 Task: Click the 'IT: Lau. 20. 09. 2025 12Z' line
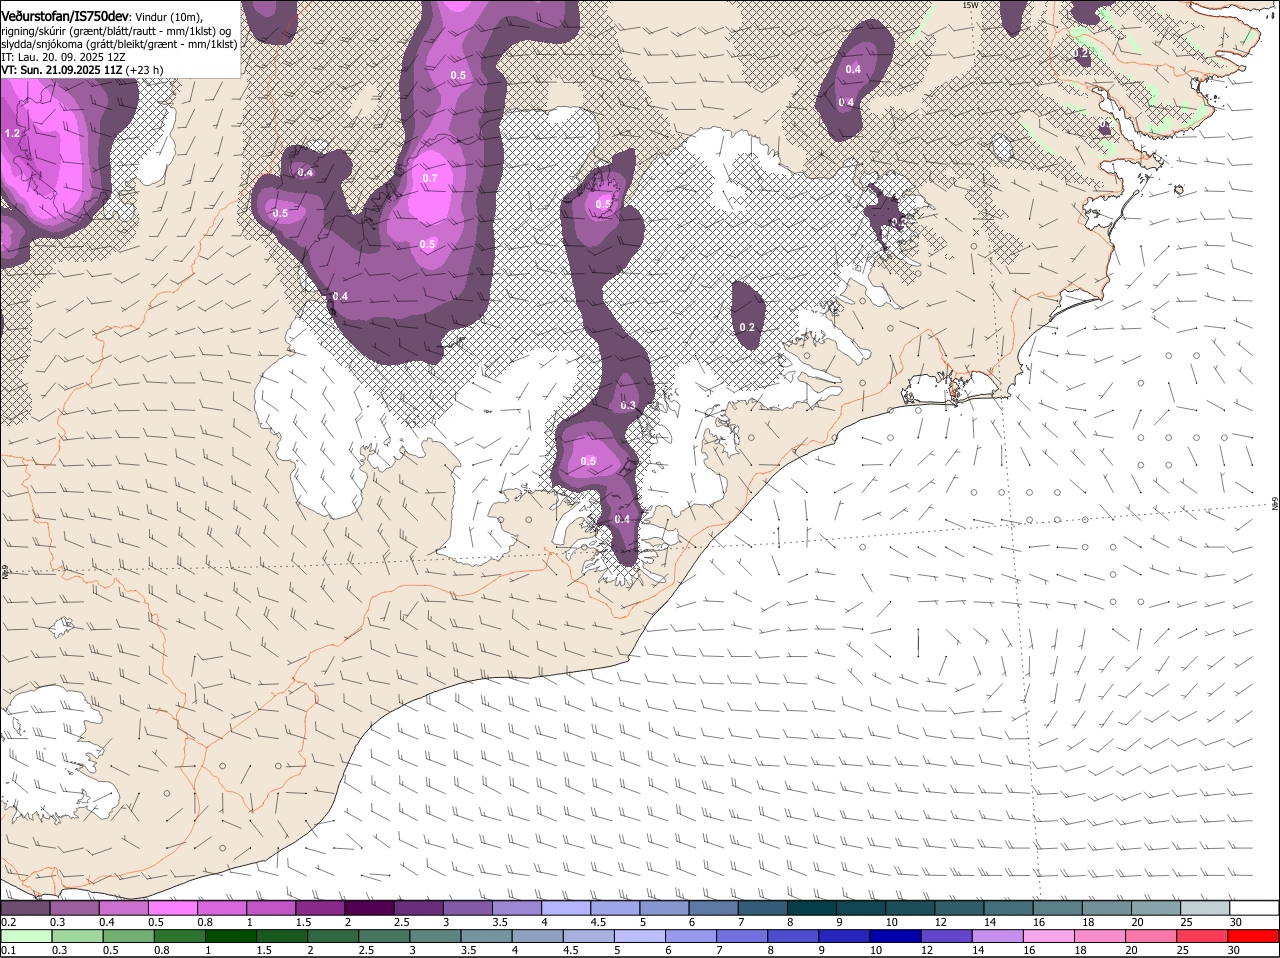click(63, 57)
